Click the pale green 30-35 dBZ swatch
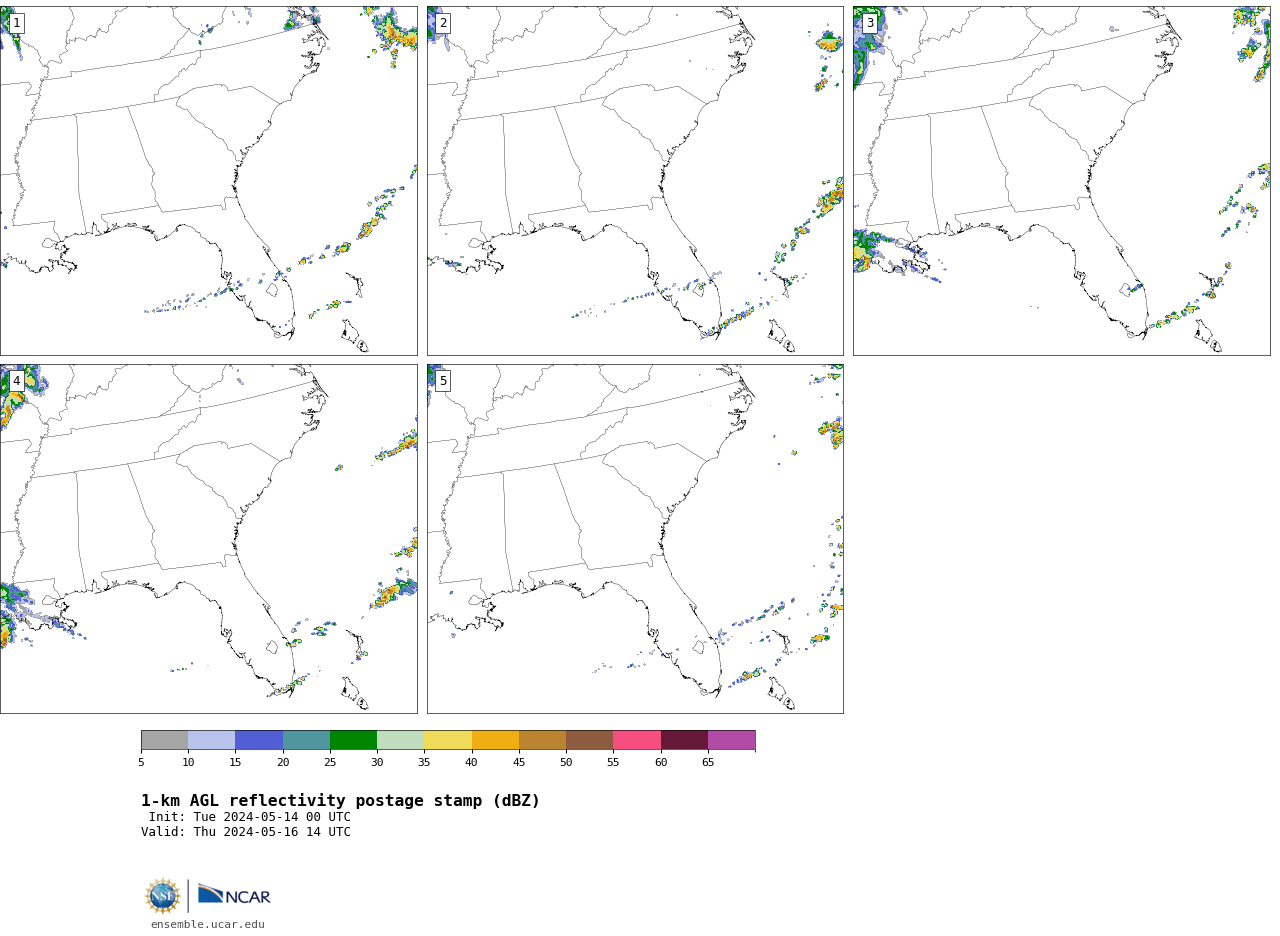 (400, 740)
